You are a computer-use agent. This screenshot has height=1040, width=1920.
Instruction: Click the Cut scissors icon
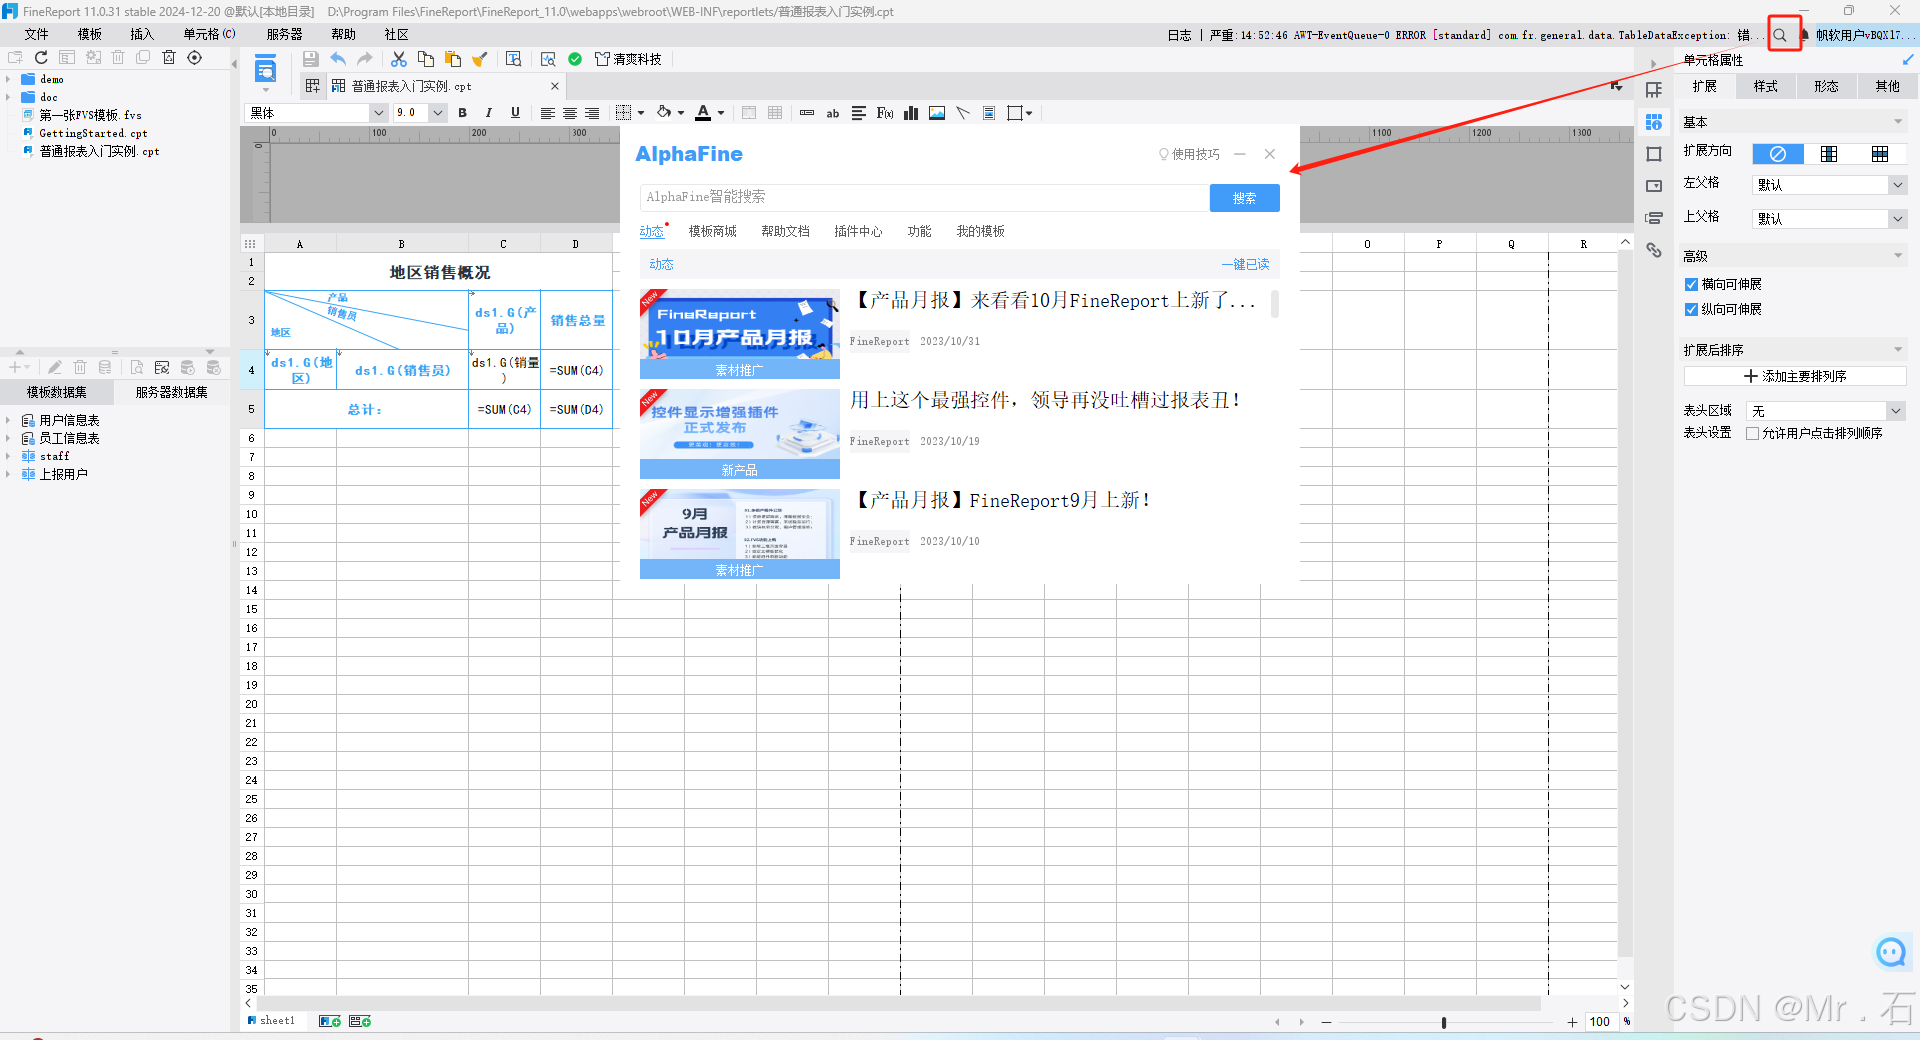tap(398, 59)
